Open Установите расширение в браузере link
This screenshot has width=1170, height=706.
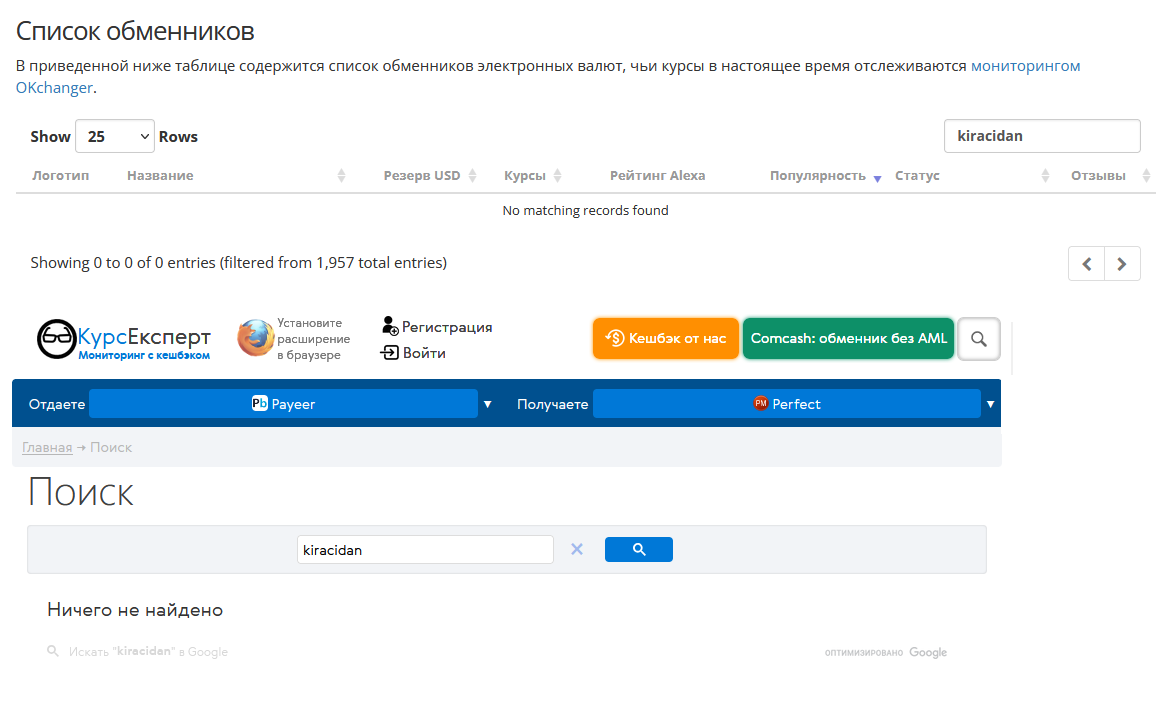(313, 339)
